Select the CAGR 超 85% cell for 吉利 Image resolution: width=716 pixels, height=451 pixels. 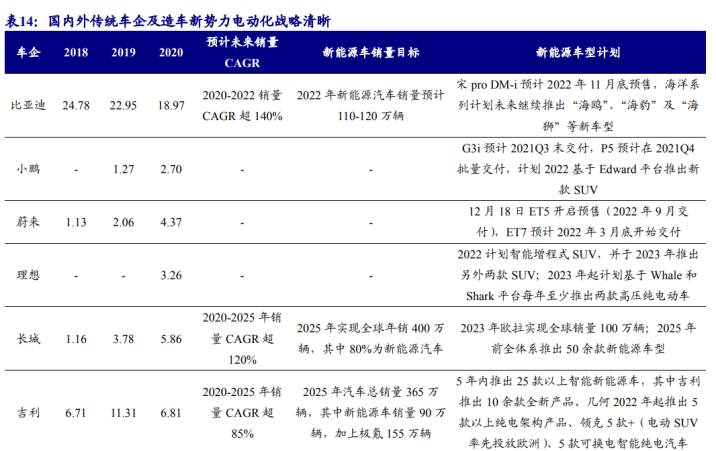coord(242,413)
